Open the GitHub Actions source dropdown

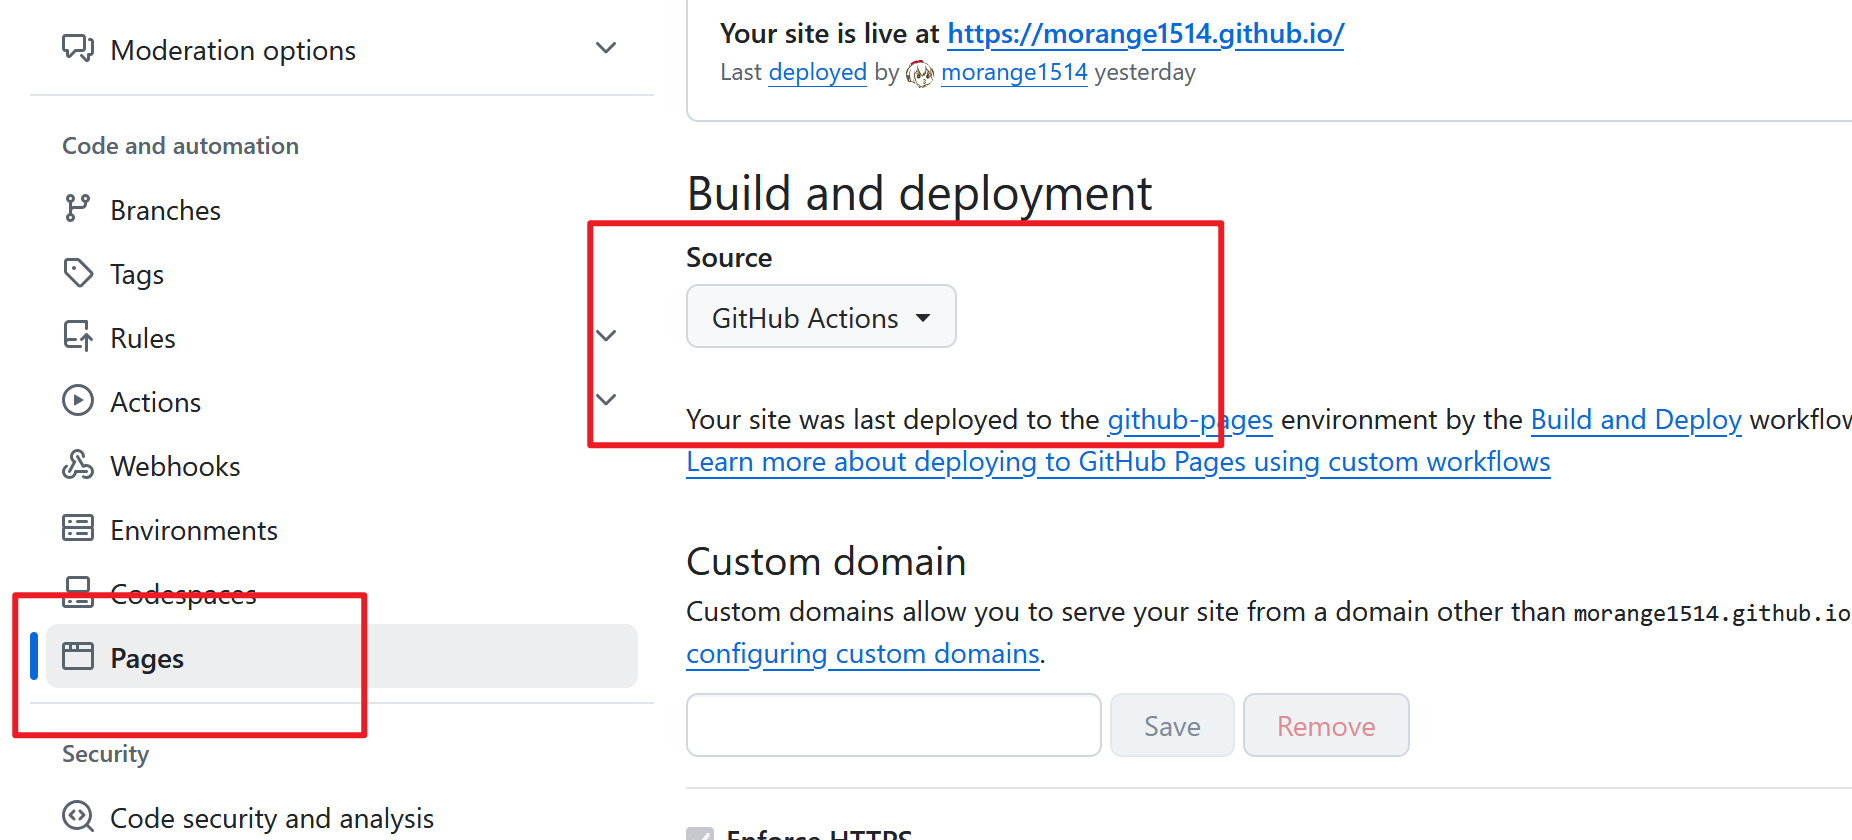(821, 317)
